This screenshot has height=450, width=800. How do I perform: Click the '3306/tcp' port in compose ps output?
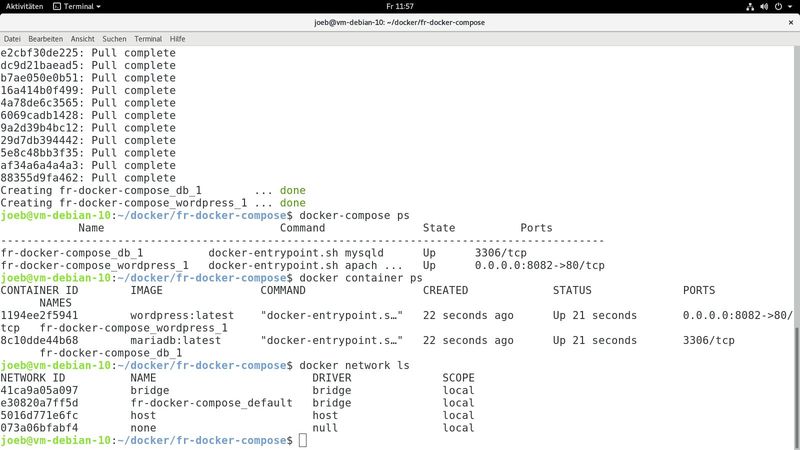point(501,253)
